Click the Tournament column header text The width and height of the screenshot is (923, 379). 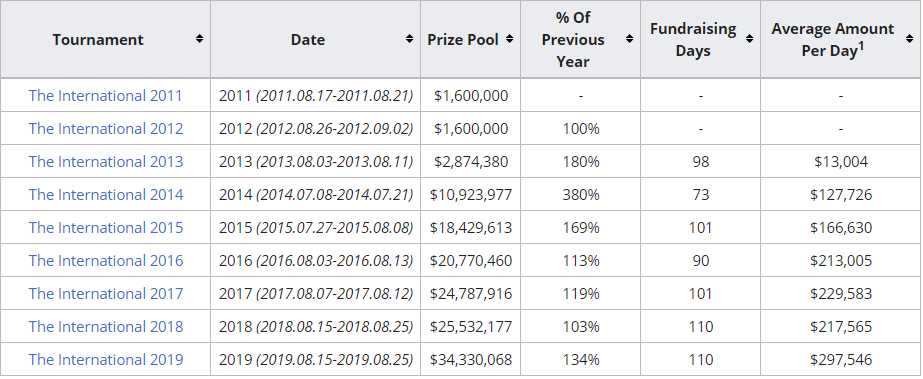coord(98,39)
